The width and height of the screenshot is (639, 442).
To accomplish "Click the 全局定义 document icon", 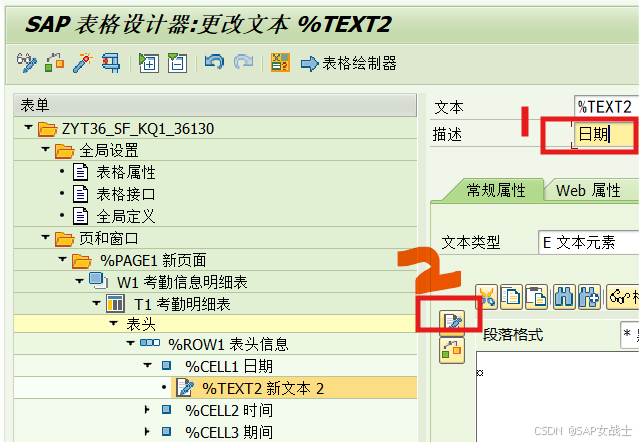I will point(80,216).
